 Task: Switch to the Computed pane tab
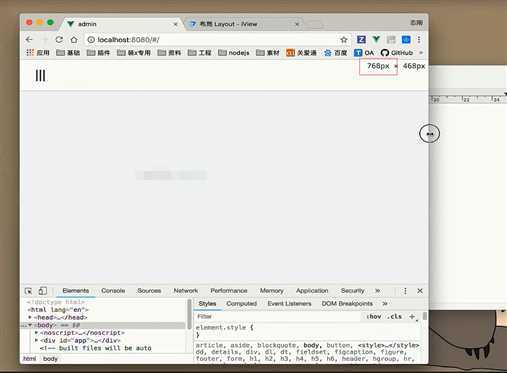[x=242, y=304]
